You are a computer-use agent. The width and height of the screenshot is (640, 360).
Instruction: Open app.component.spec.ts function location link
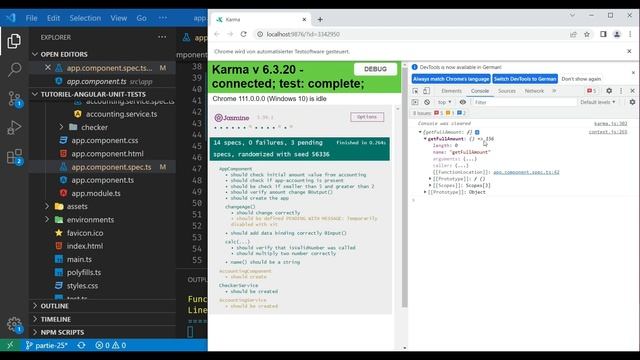(x=526, y=172)
